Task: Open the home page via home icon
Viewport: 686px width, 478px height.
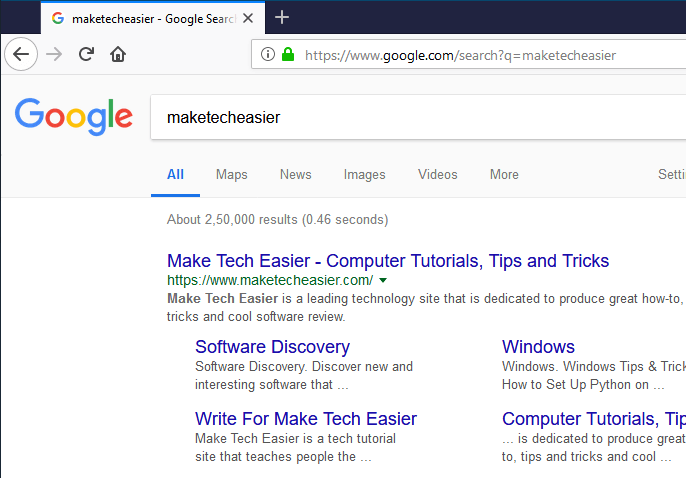Action: pos(118,54)
